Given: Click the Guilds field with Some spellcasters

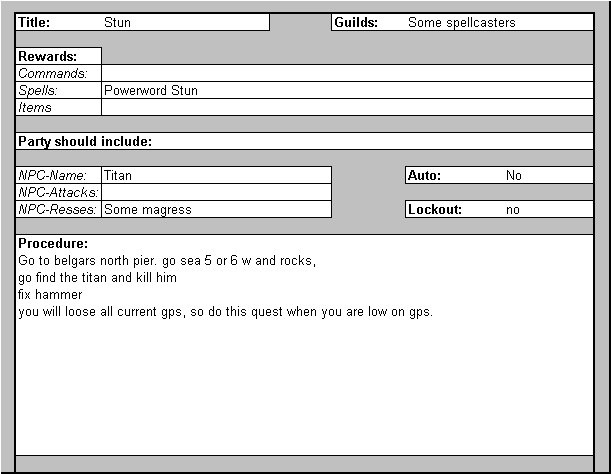Looking at the screenshot, I should 463,22.
